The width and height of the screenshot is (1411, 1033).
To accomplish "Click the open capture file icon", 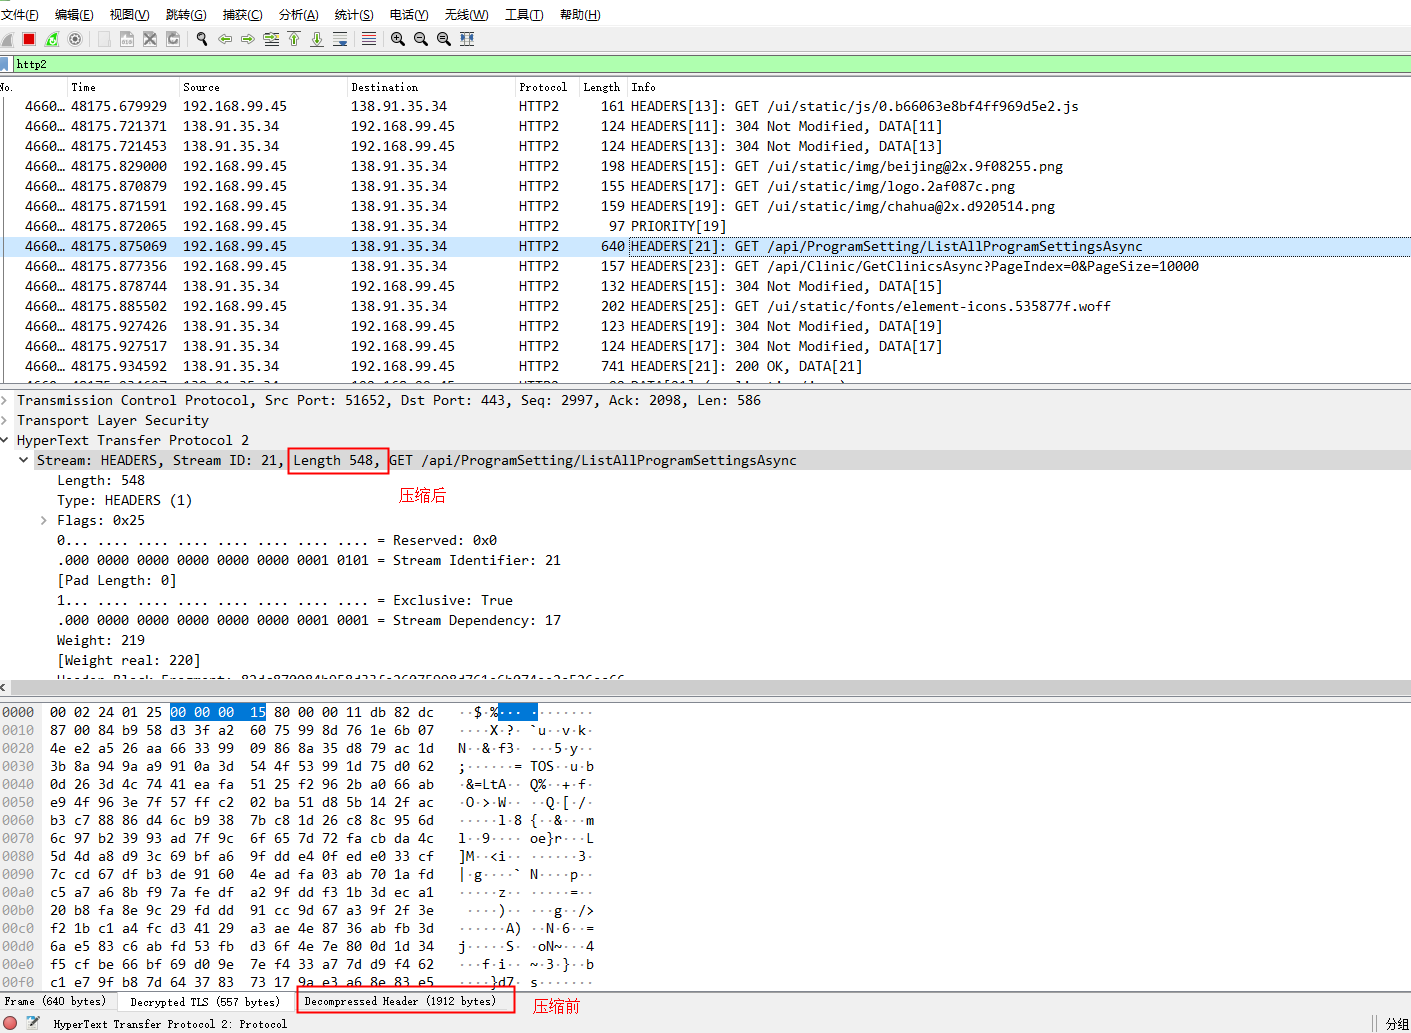I will tap(104, 39).
